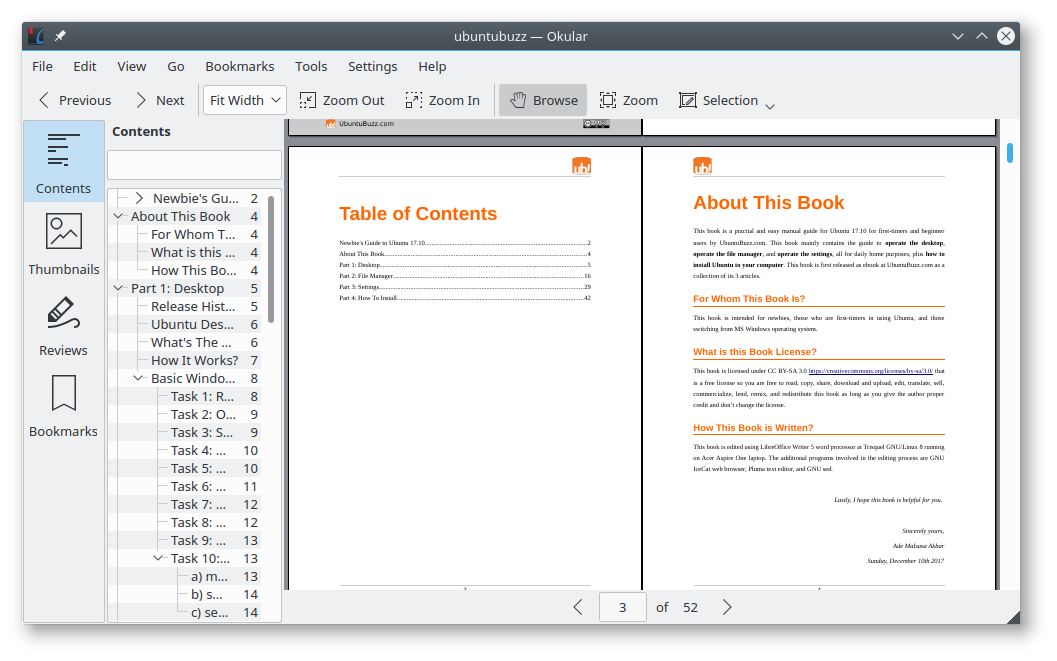Image resolution: width=1057 pixels, height=661 pixels.
Task: Click the creativecommons.org license link in document
Action: click(x=870, y=371)
